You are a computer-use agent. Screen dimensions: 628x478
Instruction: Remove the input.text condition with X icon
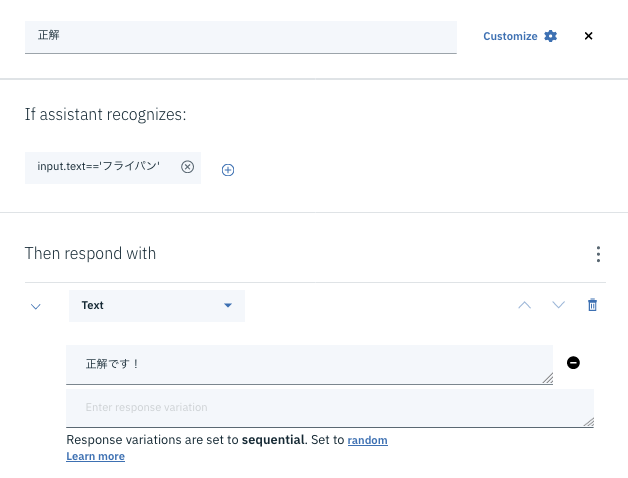click(x=187, y=167)
